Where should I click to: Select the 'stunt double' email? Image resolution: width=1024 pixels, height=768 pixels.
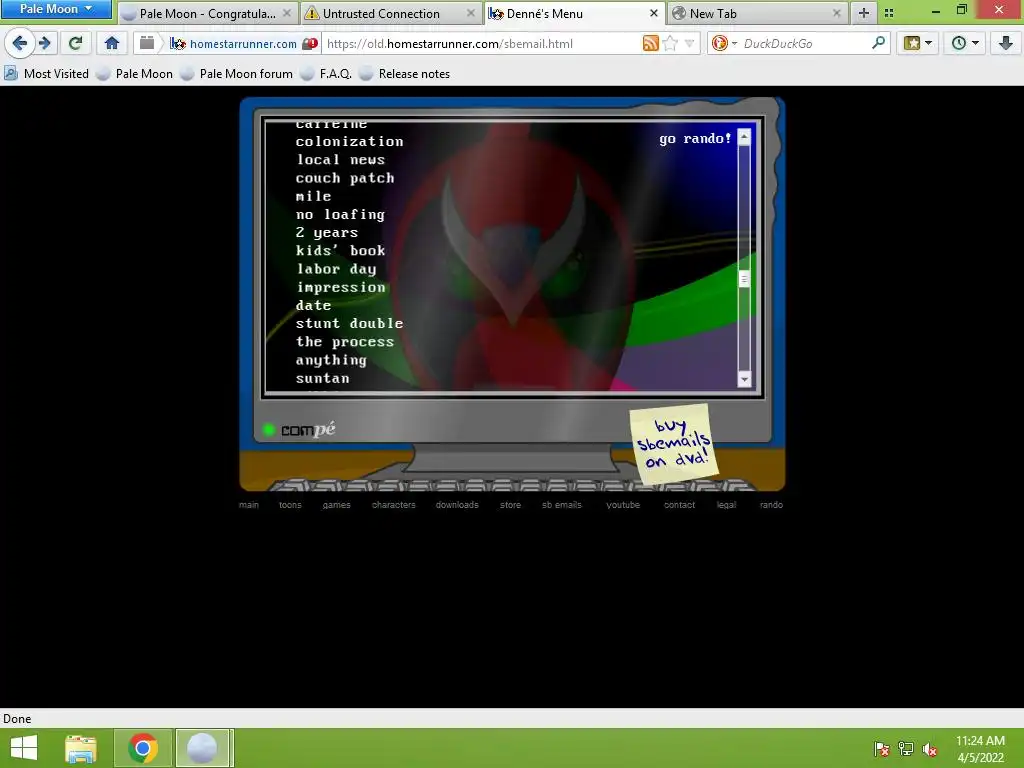(349, 324)
